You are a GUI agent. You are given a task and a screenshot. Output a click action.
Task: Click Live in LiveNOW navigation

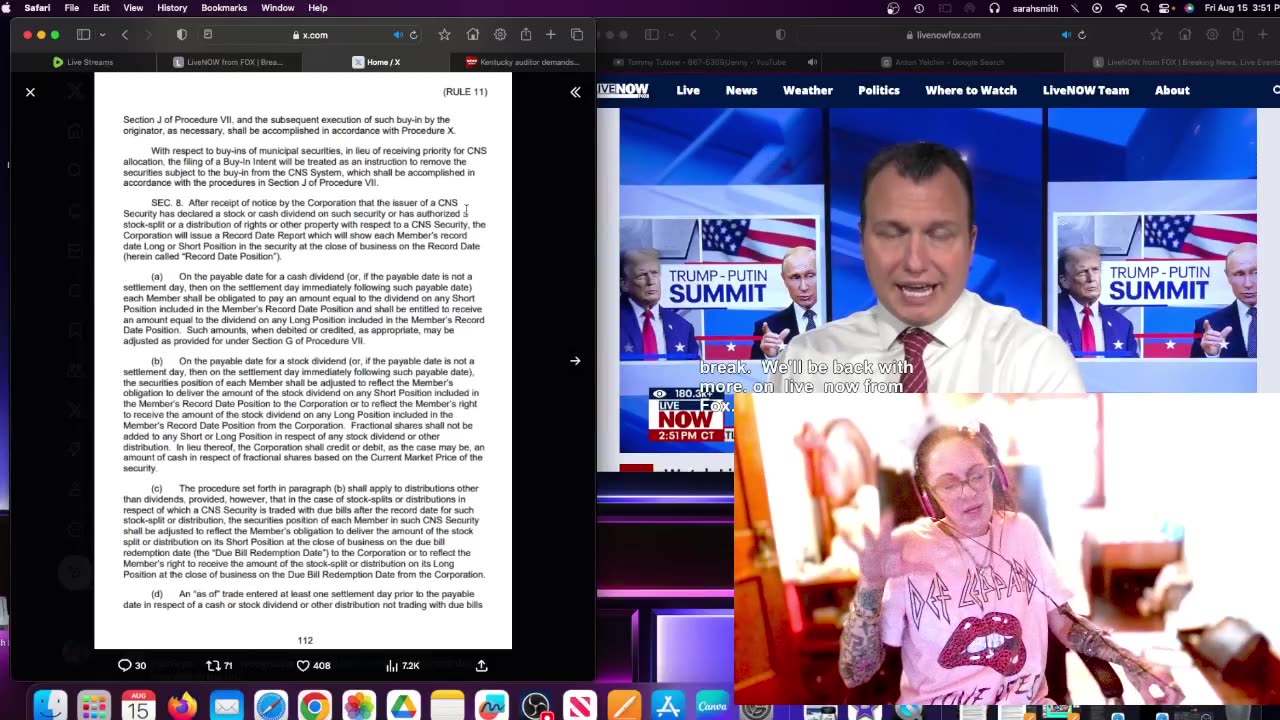[688, 90]
